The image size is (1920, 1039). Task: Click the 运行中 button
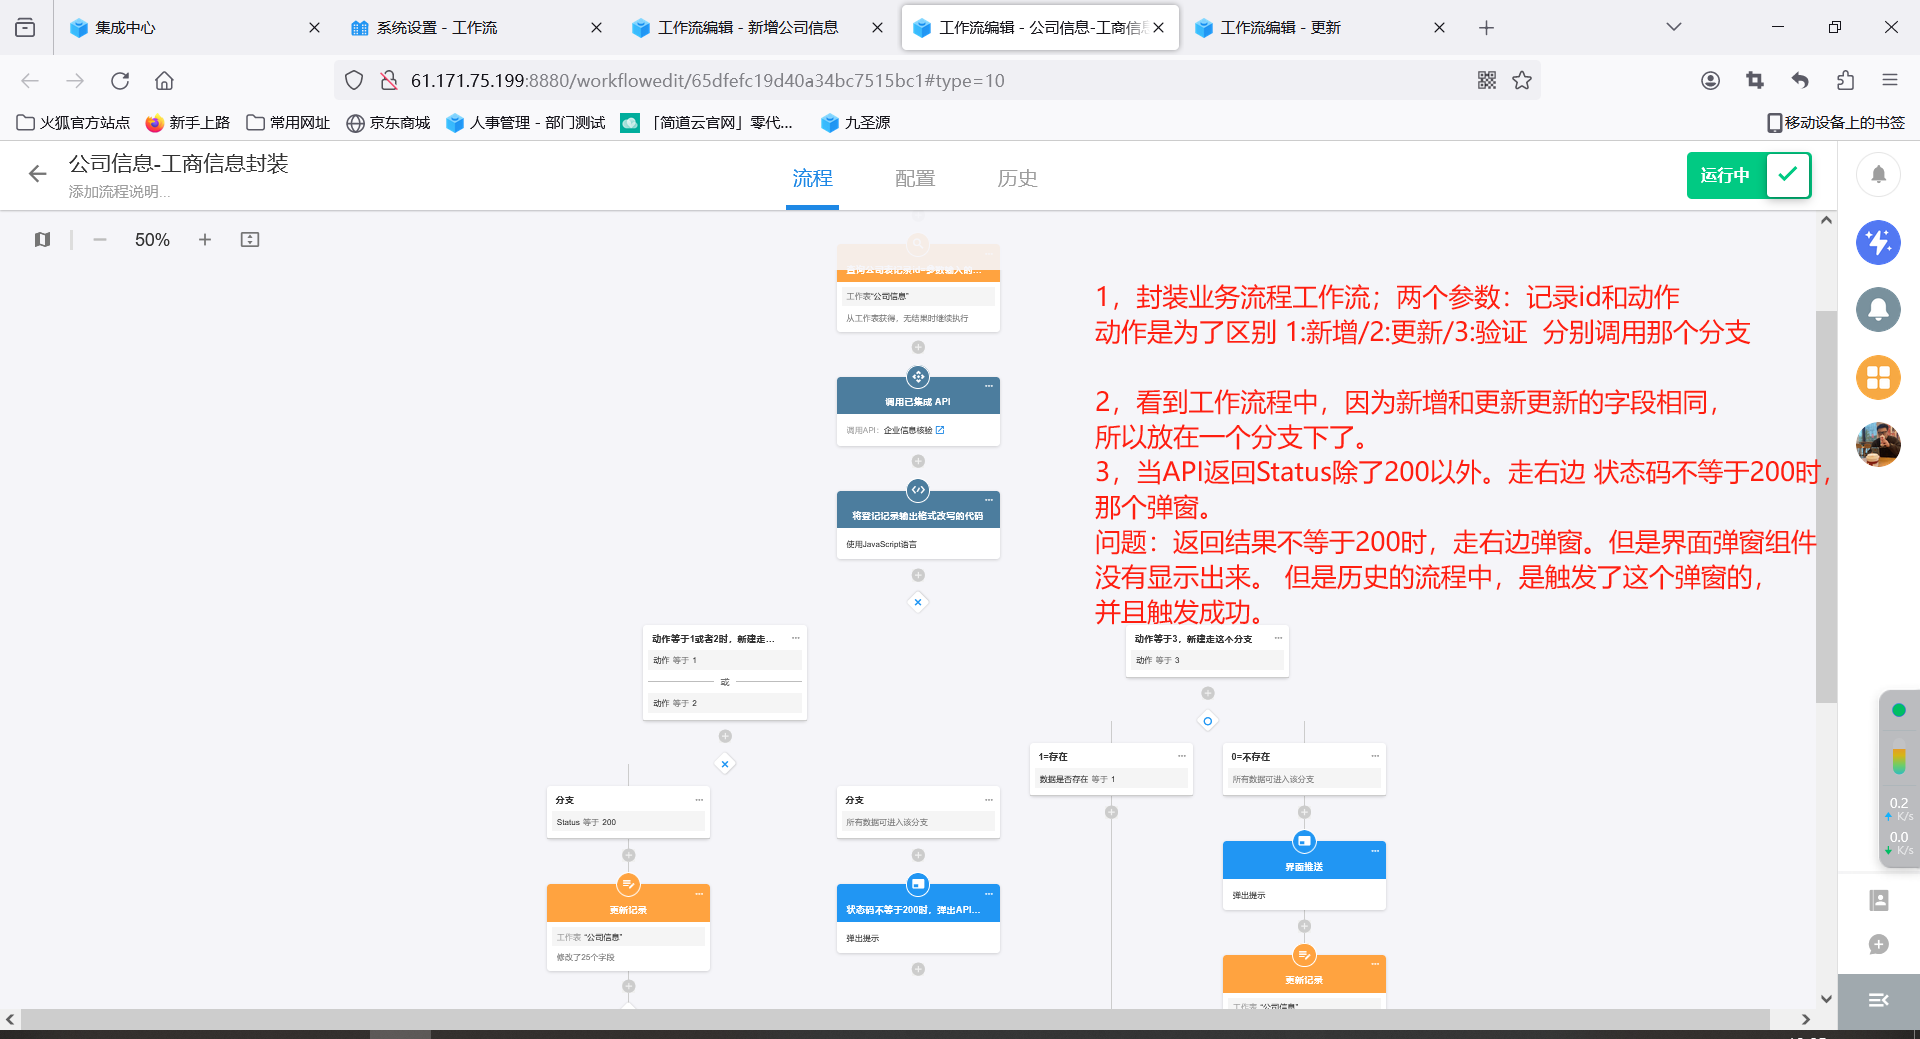tap(1724, 175)
